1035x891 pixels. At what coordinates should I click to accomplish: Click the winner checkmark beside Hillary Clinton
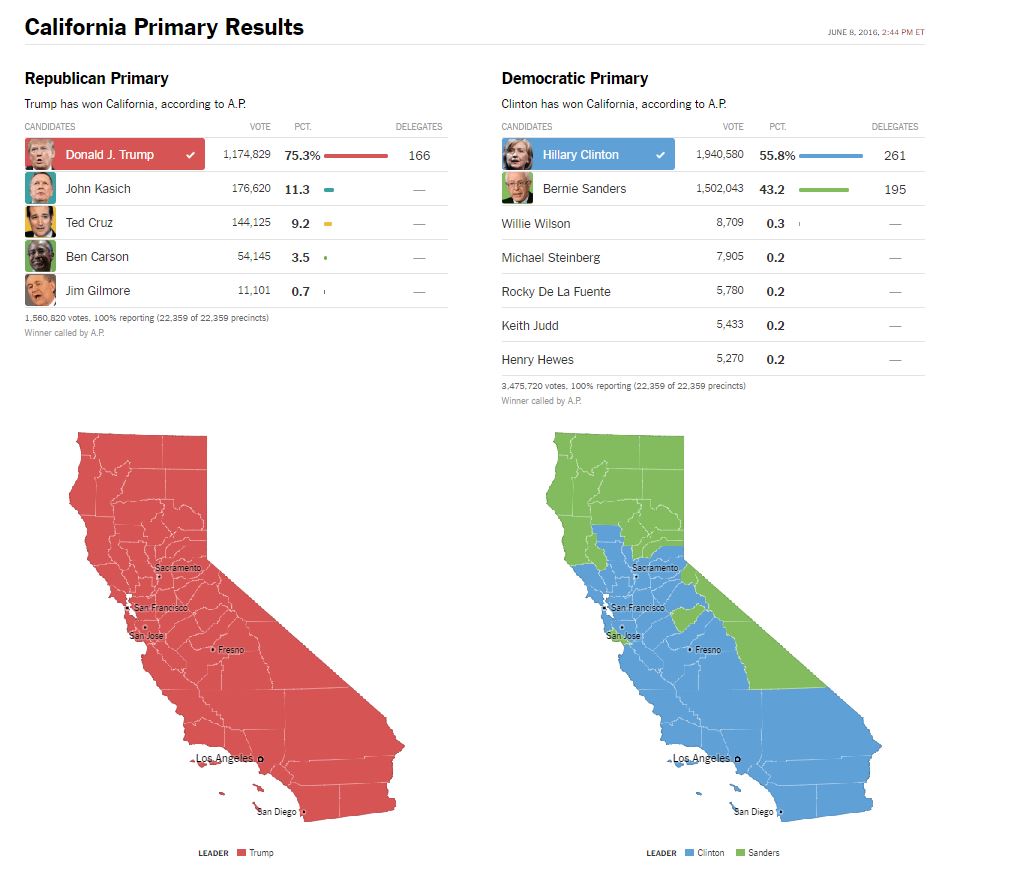point(660,155)
